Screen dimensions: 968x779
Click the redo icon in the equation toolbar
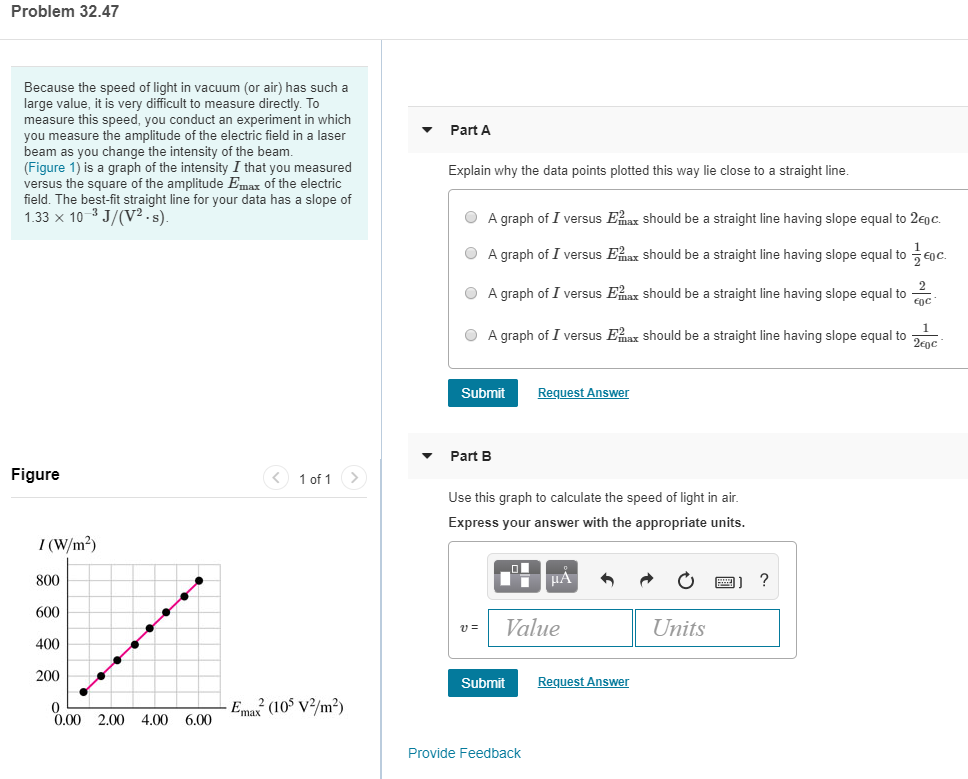(646, 577)
